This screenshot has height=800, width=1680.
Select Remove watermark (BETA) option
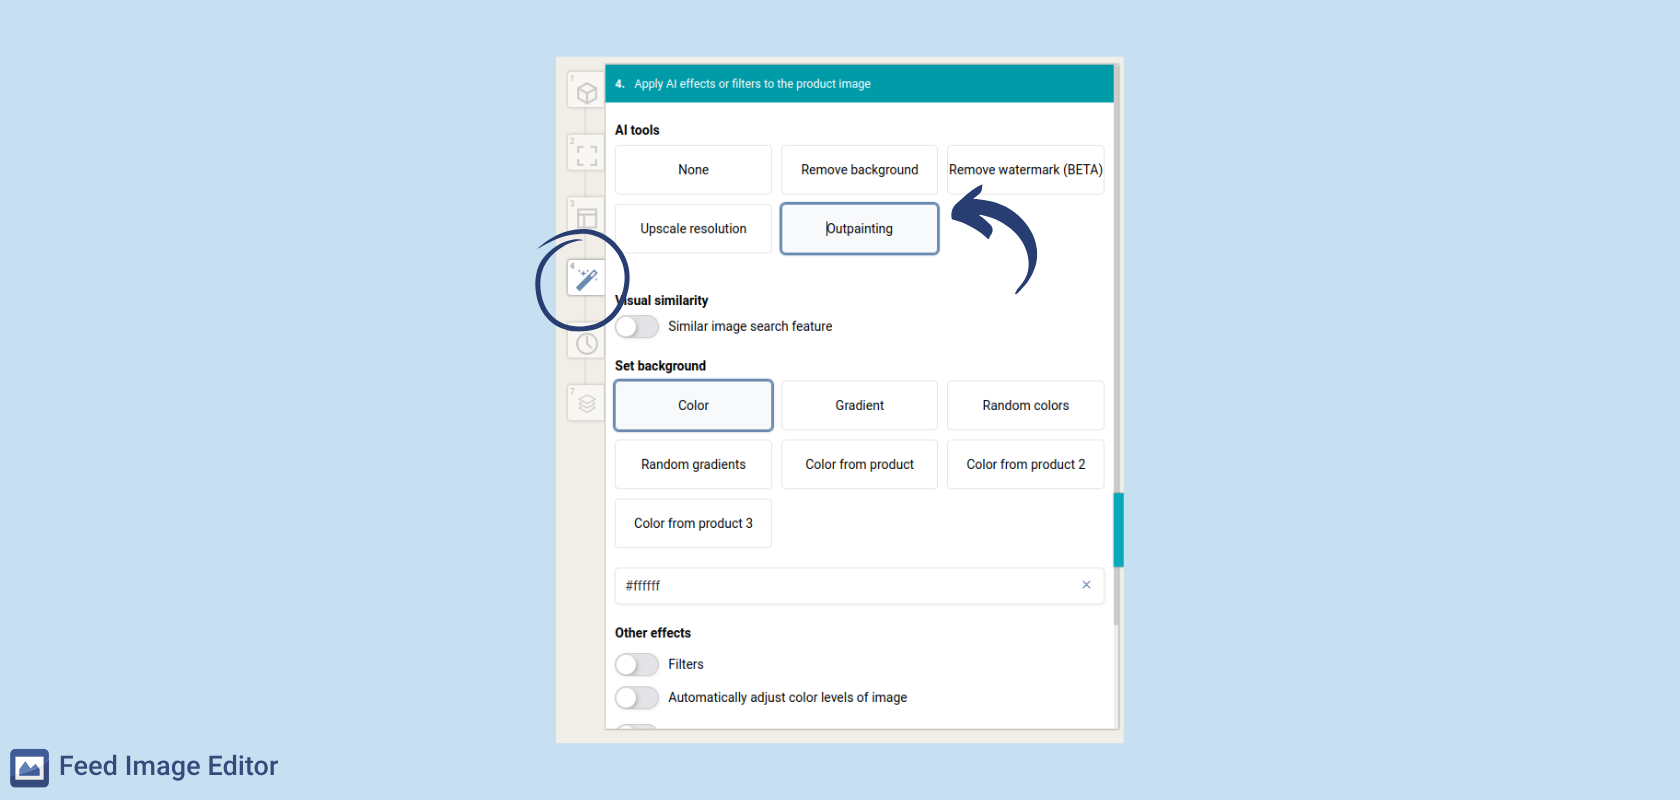(x=1025, y=170)
